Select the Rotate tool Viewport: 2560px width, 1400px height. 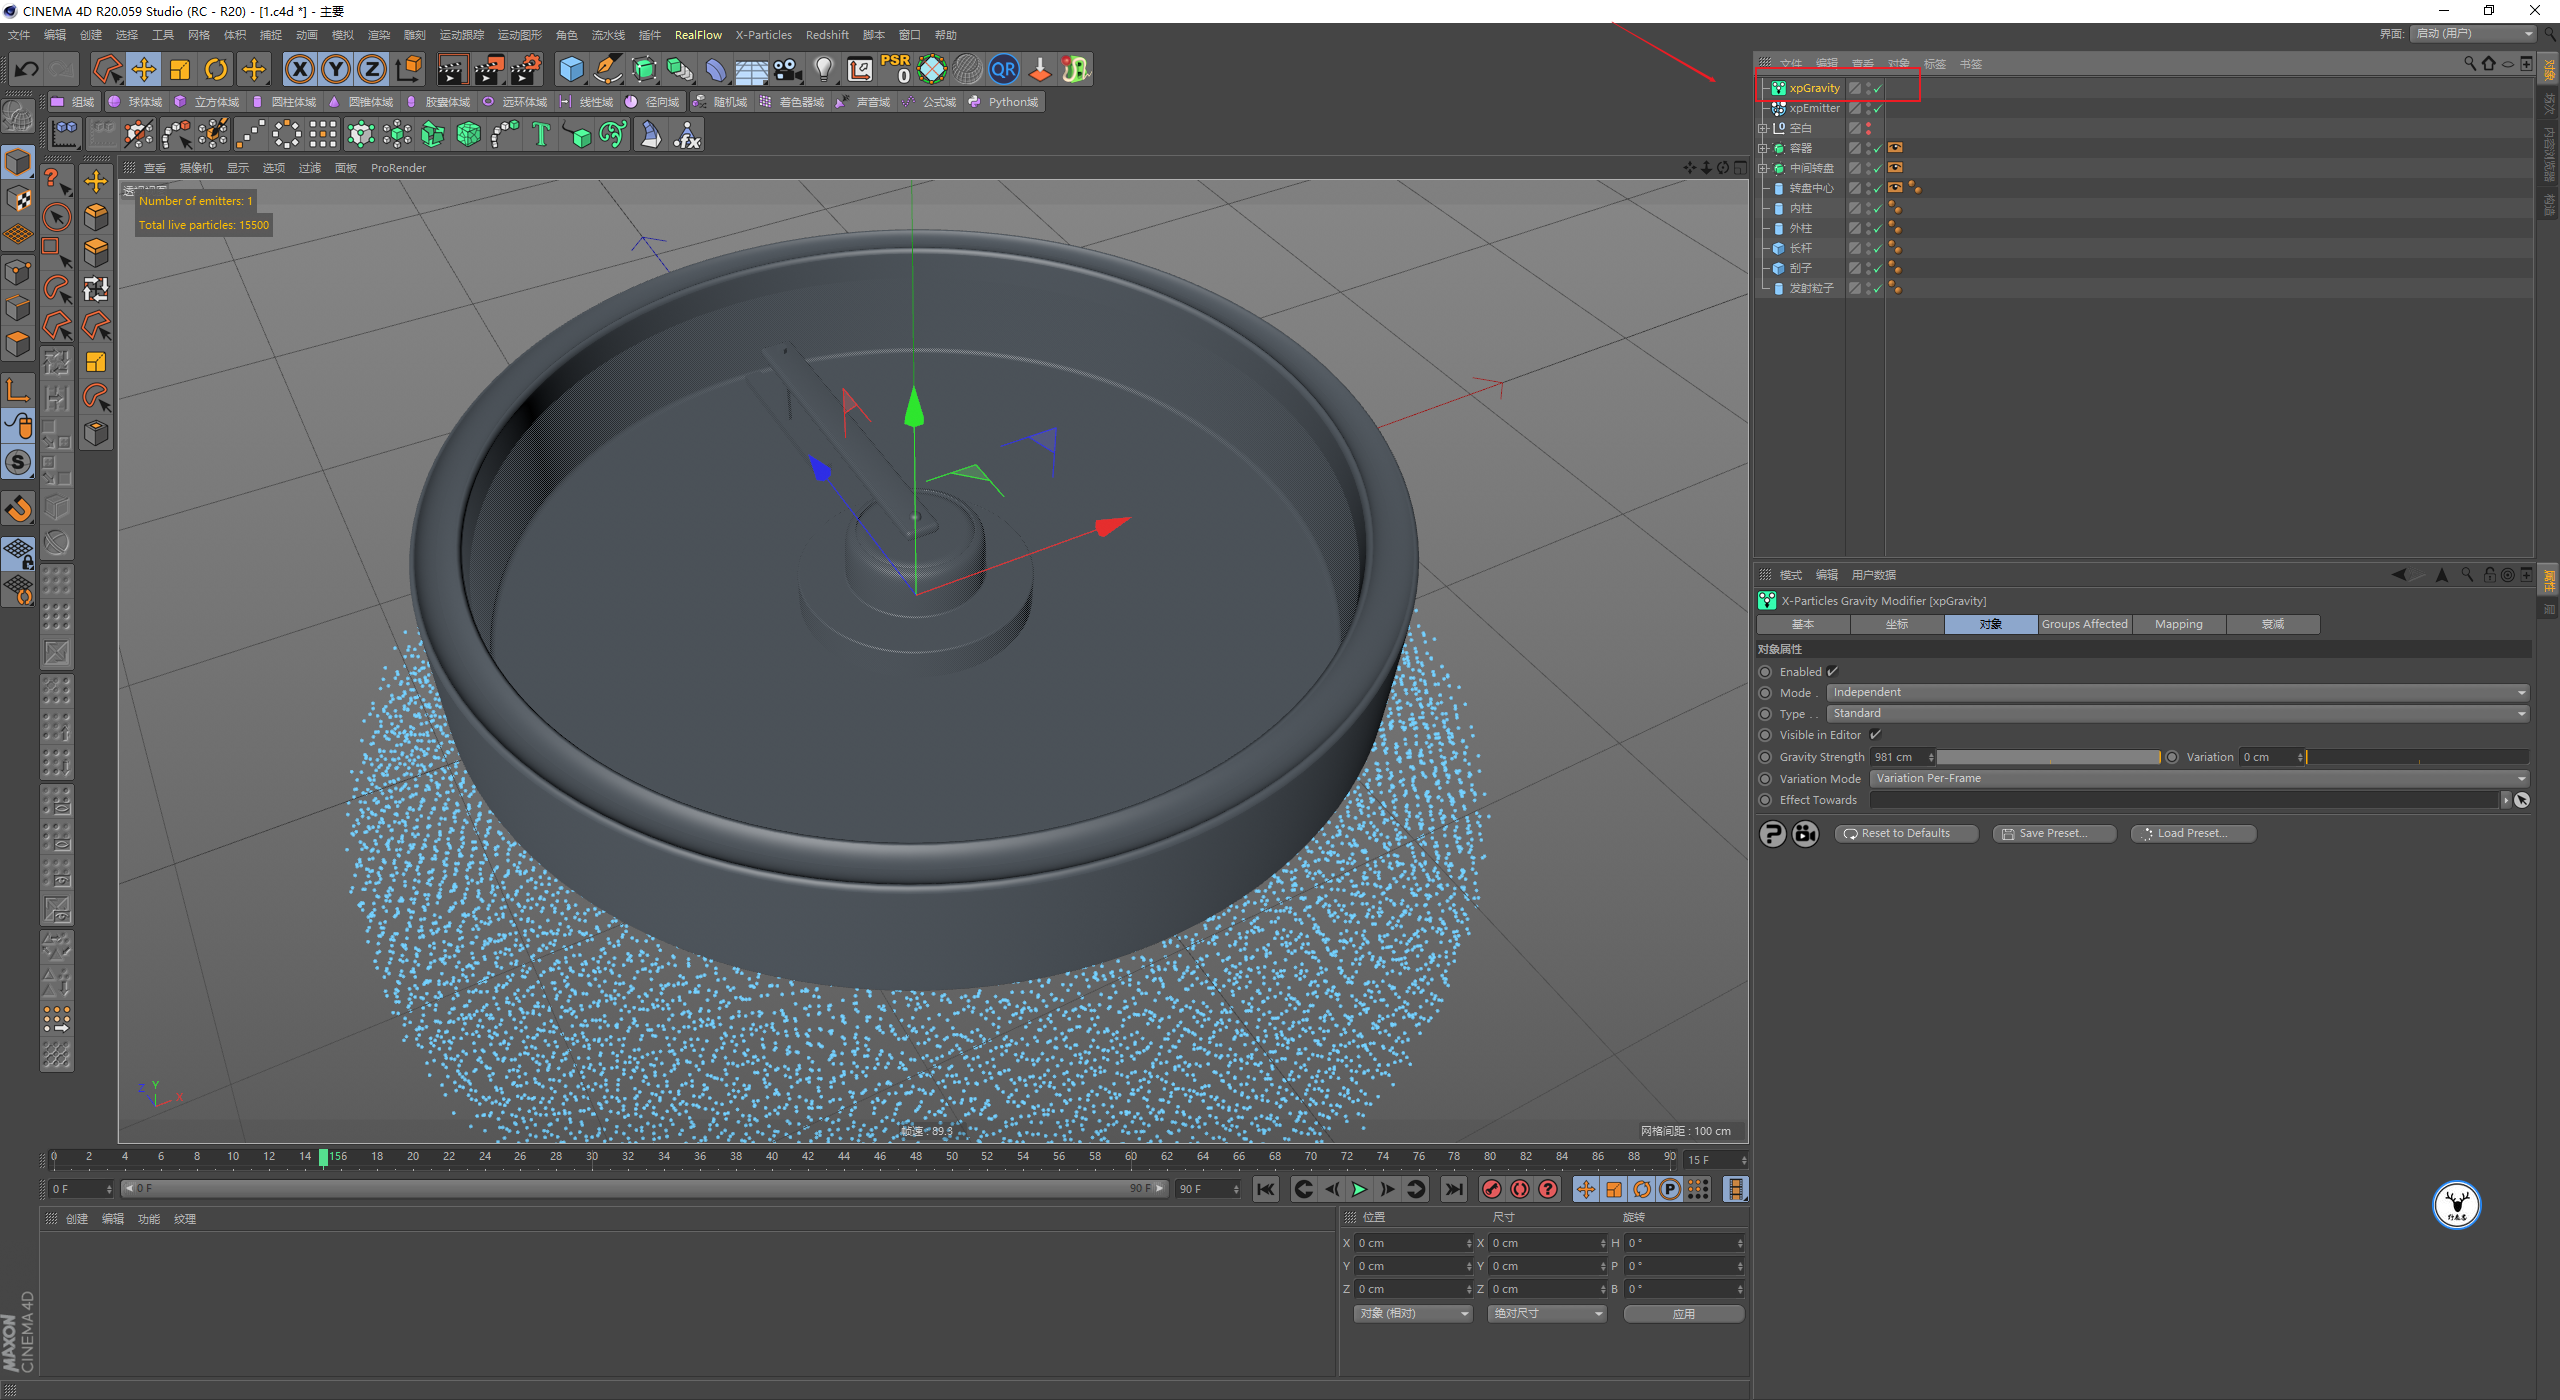tap(216, 69)
